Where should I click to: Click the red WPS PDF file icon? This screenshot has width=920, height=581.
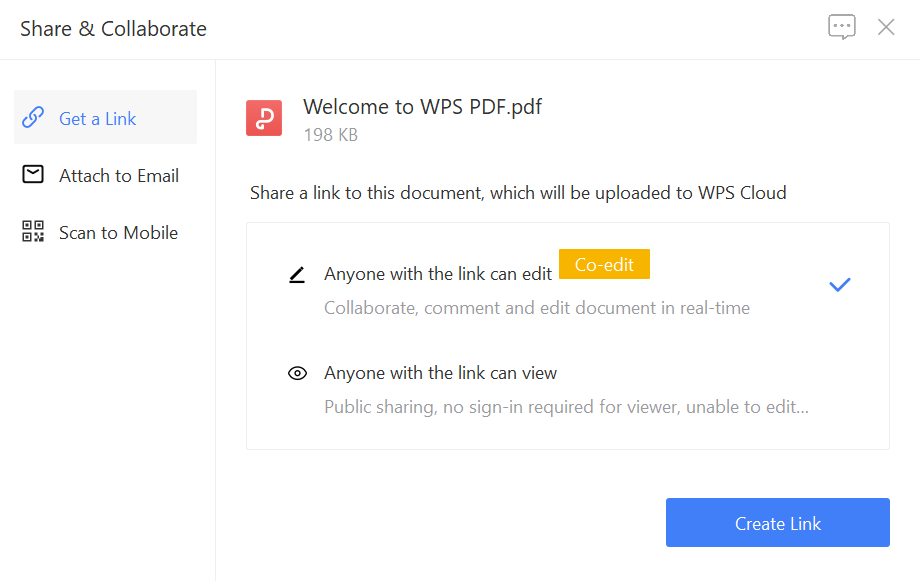click(x=264, y=118)
